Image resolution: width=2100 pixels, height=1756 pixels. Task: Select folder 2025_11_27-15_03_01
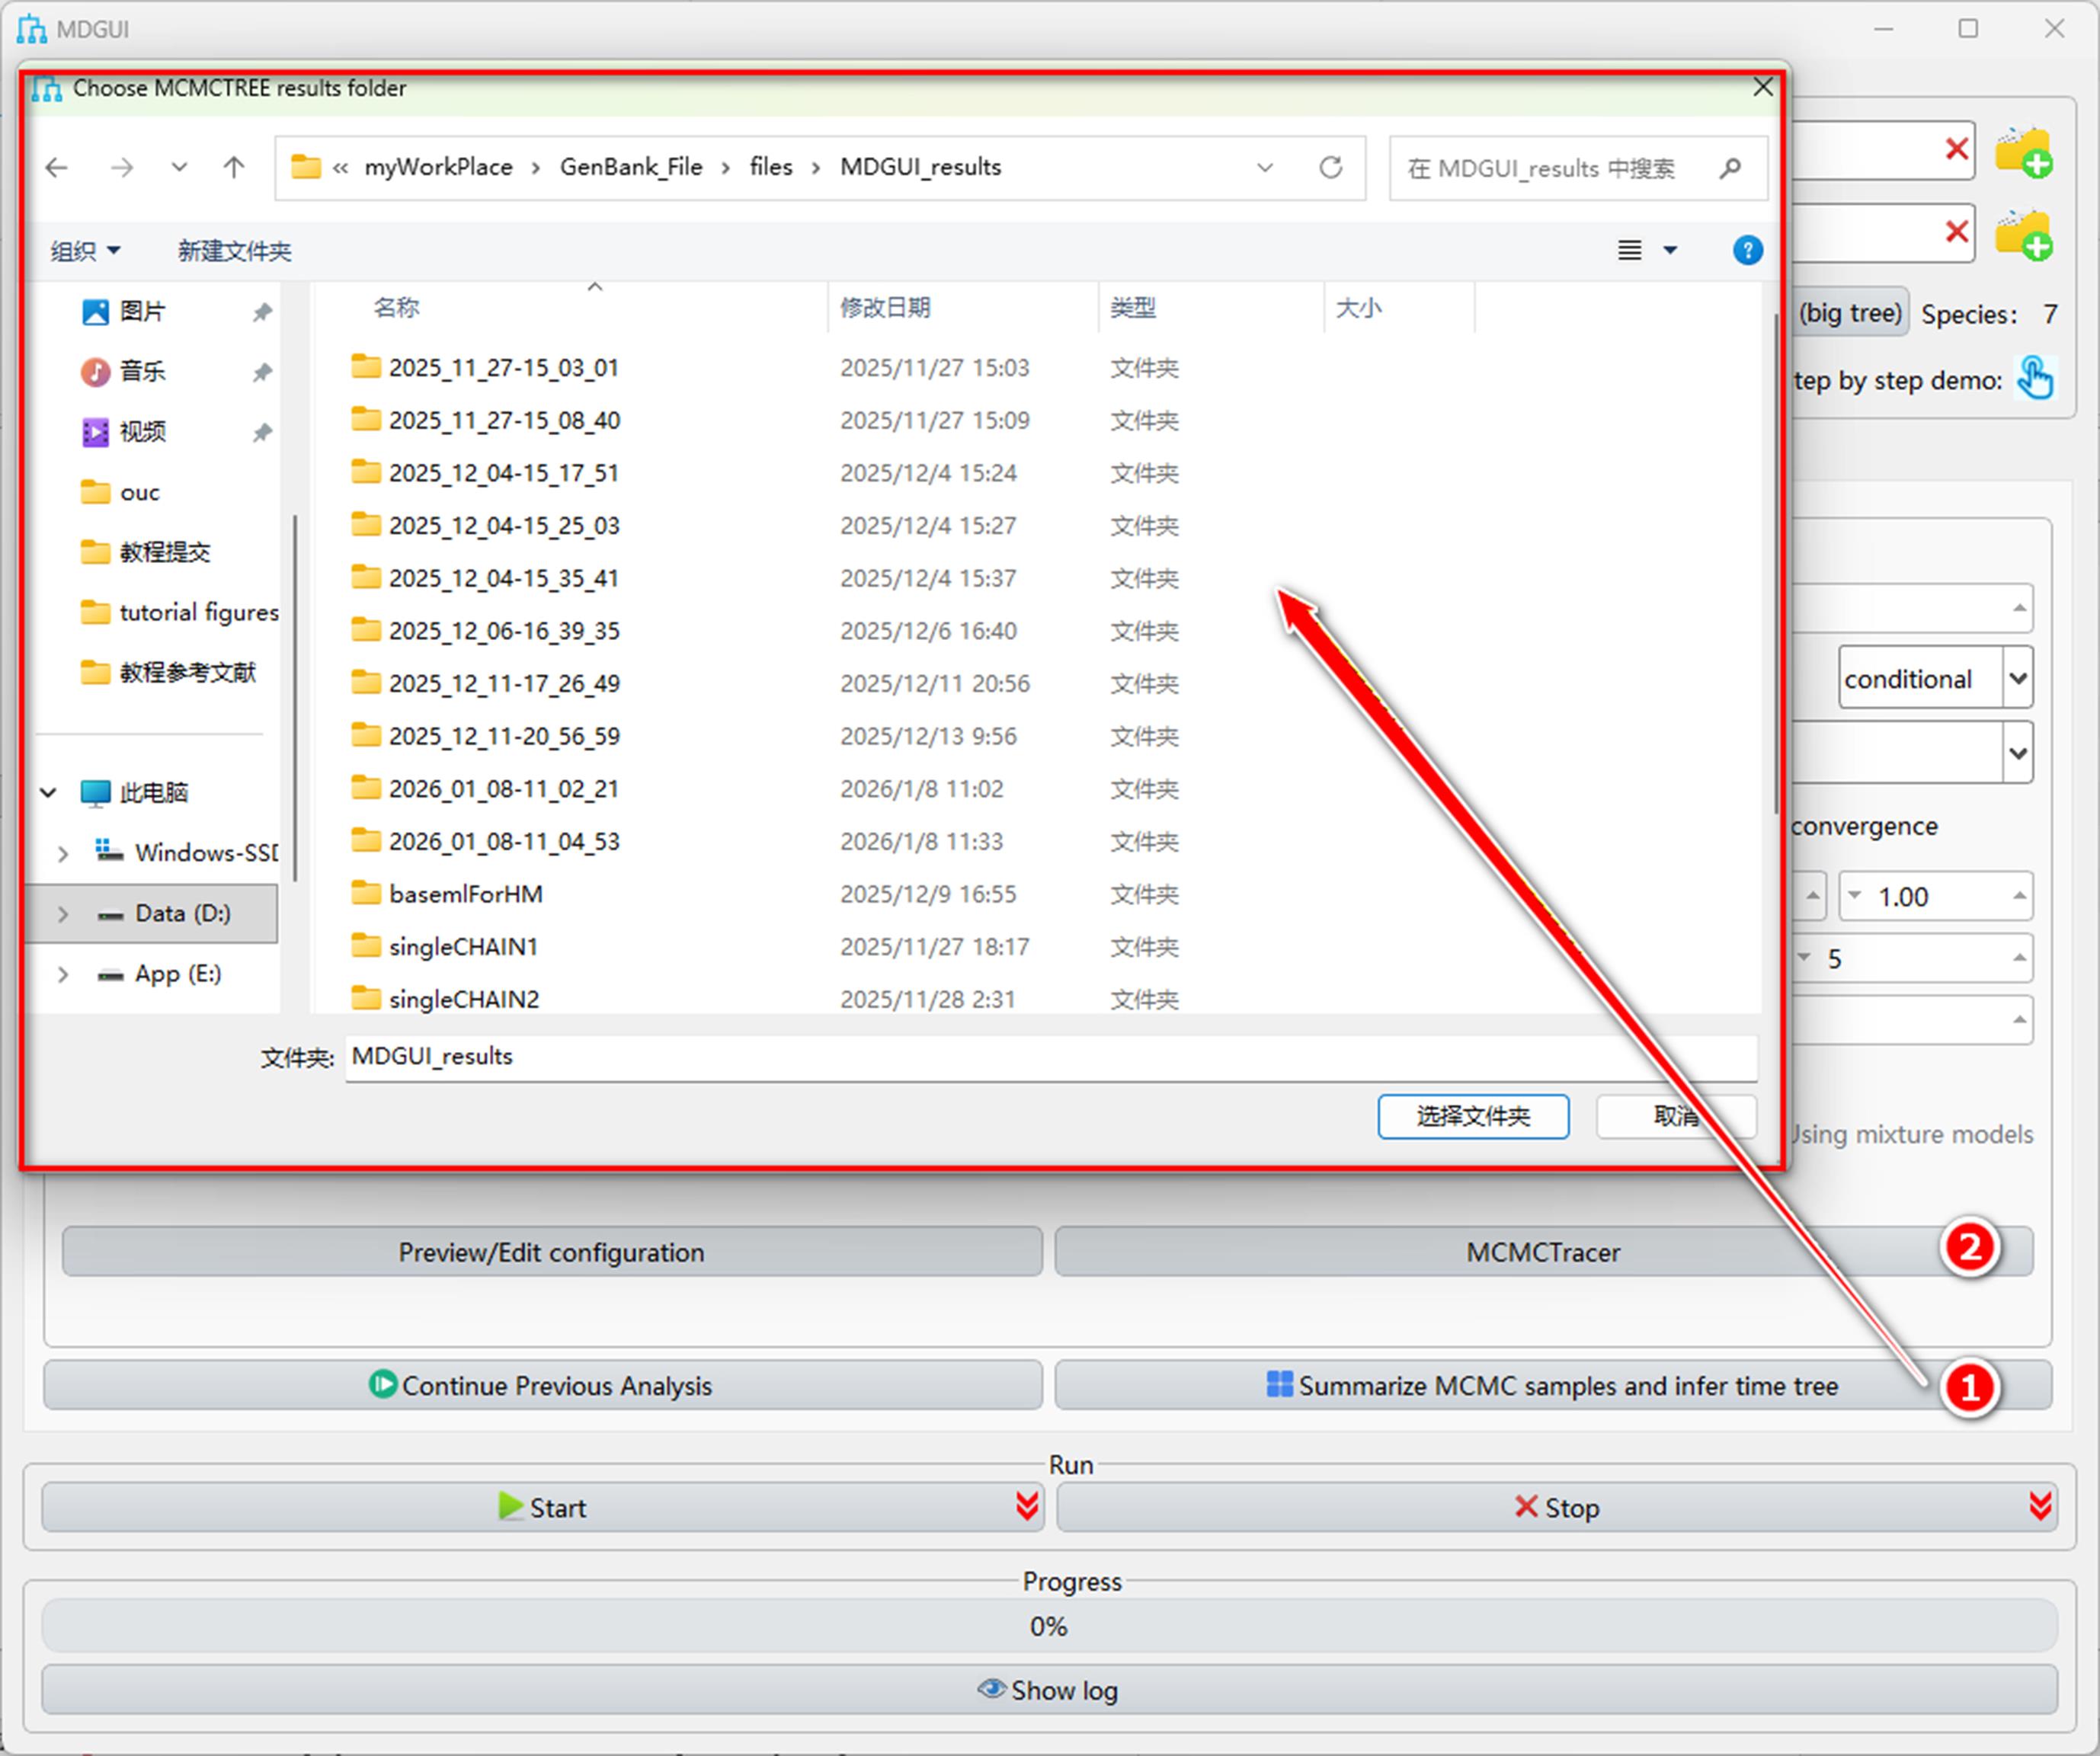504,368
